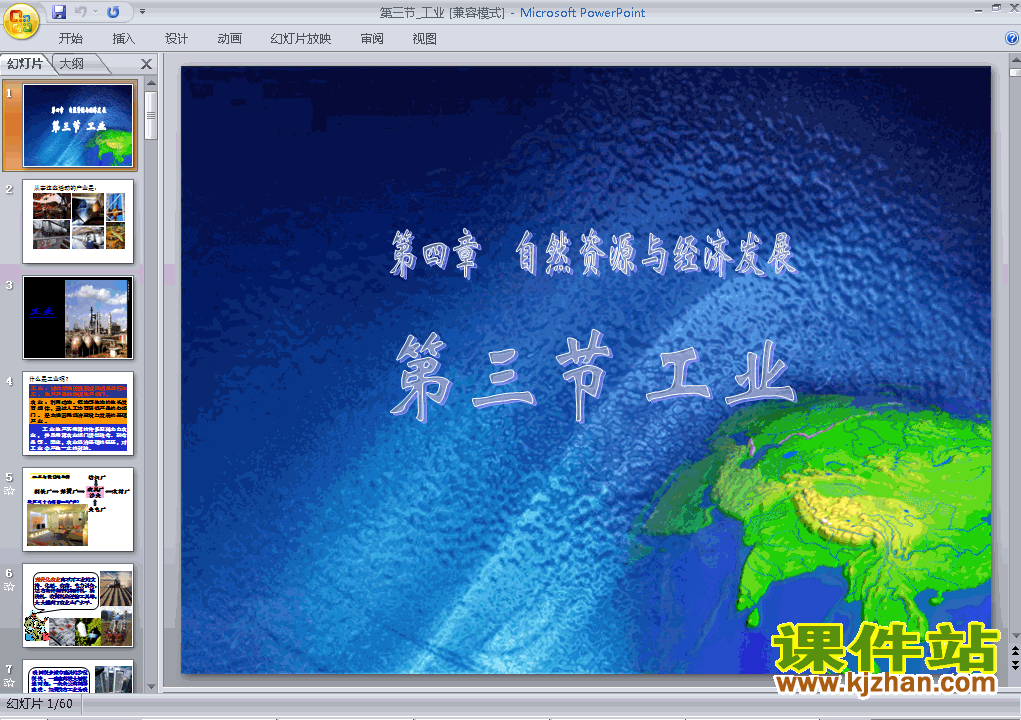The width and height of the screenshot is (1021, 720).
Task: Click the blue Redo/Repeat icon
Action: point(113,12)
